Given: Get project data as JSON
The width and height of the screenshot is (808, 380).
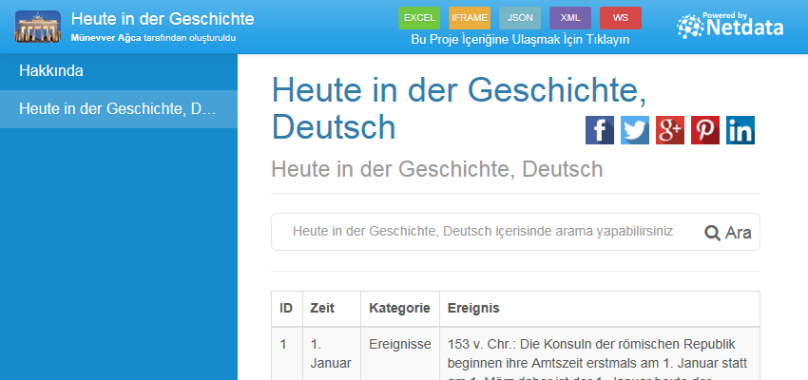Looking at the screenshot, I should 520,18.
